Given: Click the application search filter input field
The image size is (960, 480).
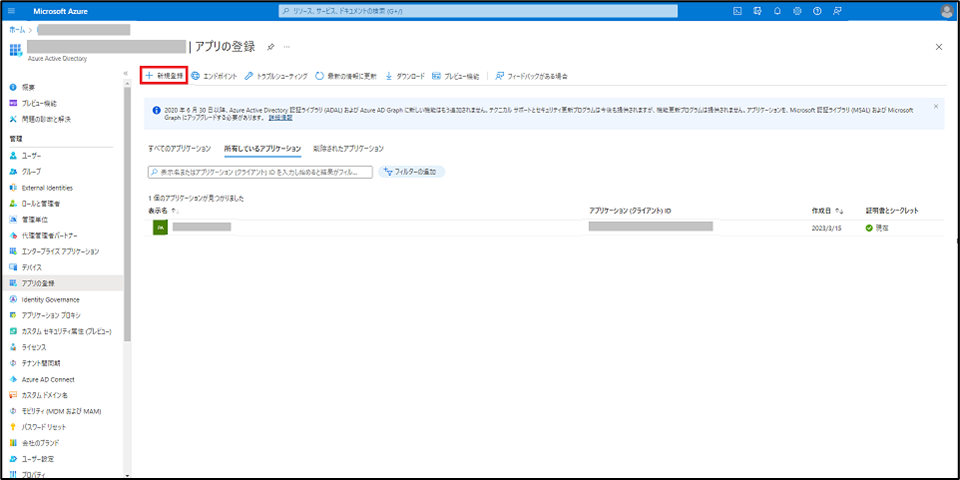Looking at the screenshot, I should point(260,173).
